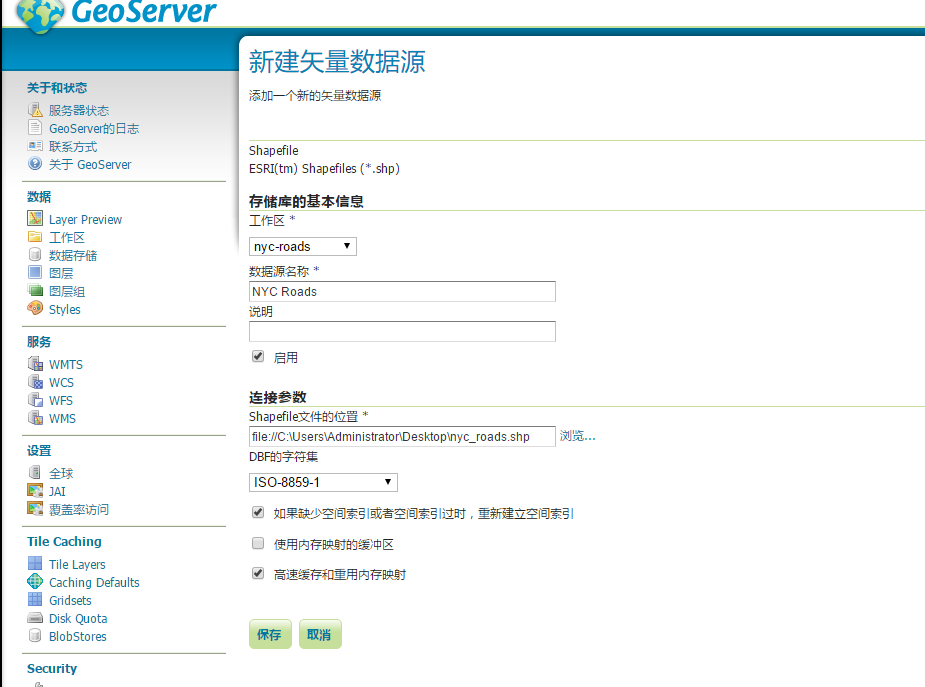
Task: Enable 使用内存映射的缓冲区 checkbox
Action: [x=258, y=543]
